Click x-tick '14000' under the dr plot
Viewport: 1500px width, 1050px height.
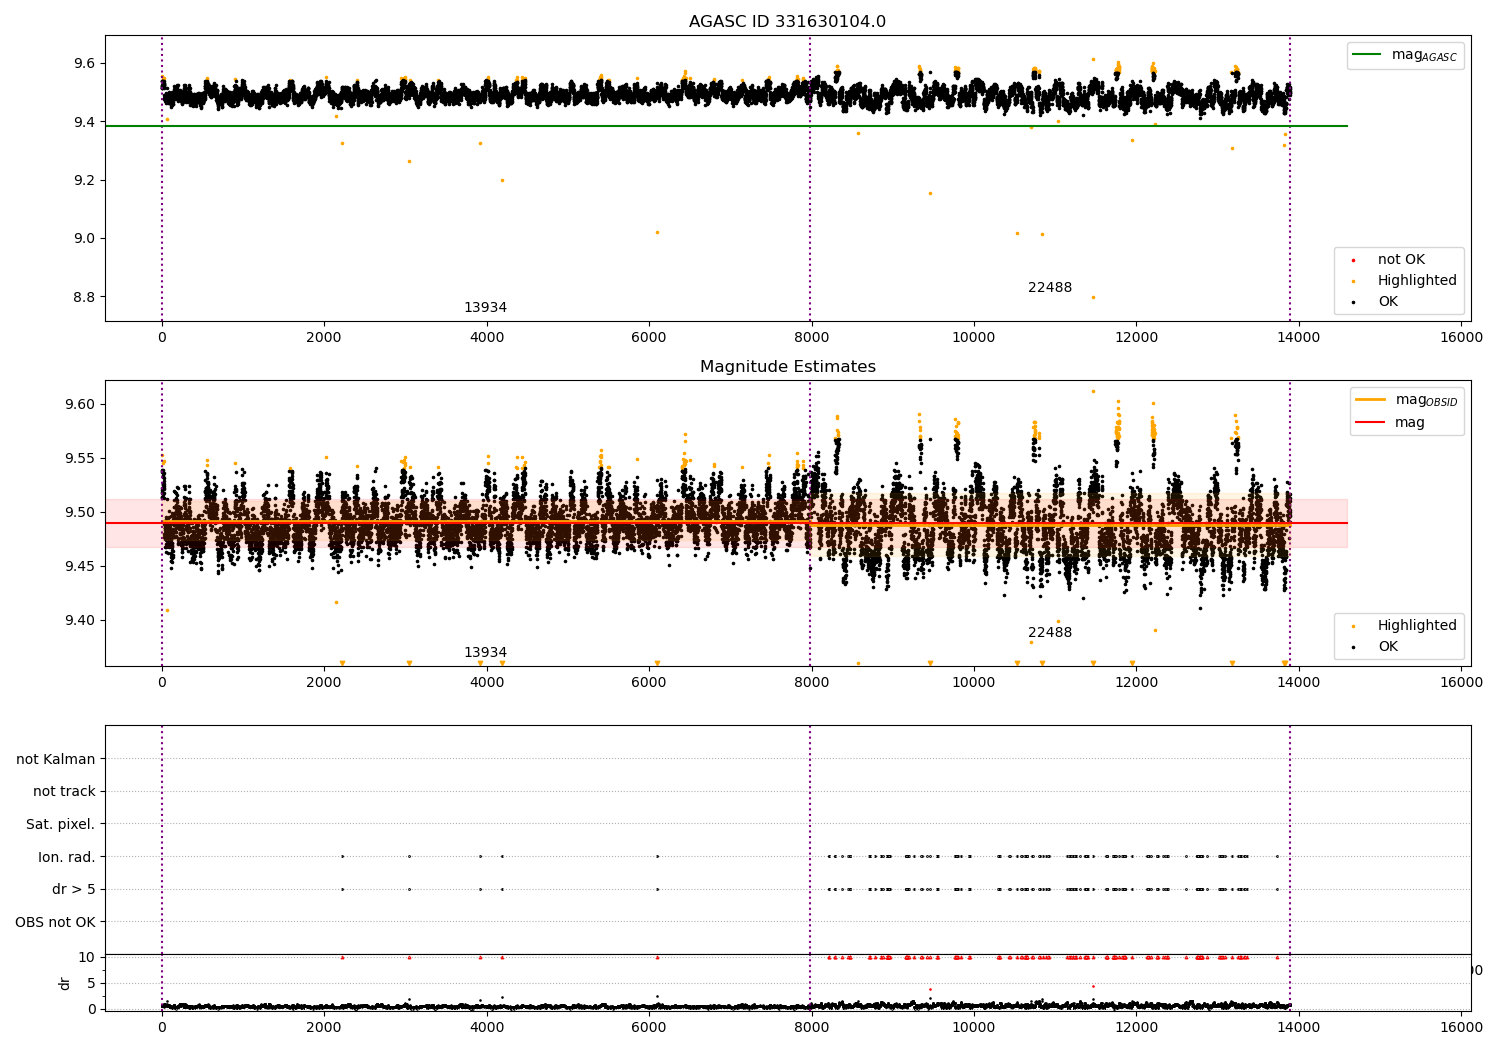tap(1298, 1028)
